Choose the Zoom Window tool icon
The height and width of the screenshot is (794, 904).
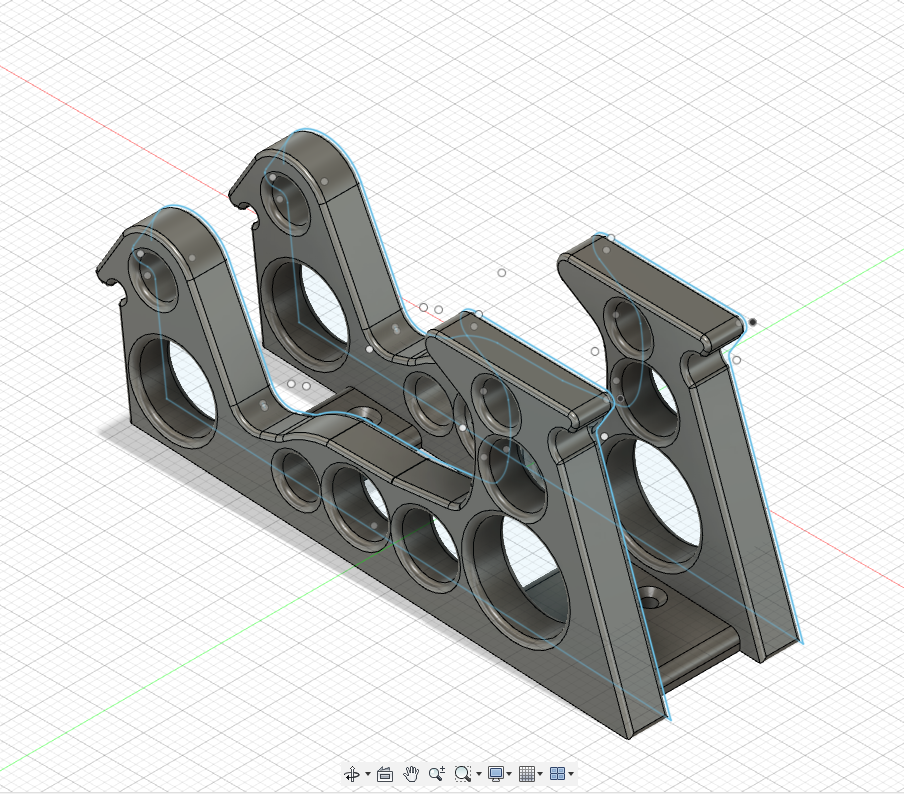462,774
